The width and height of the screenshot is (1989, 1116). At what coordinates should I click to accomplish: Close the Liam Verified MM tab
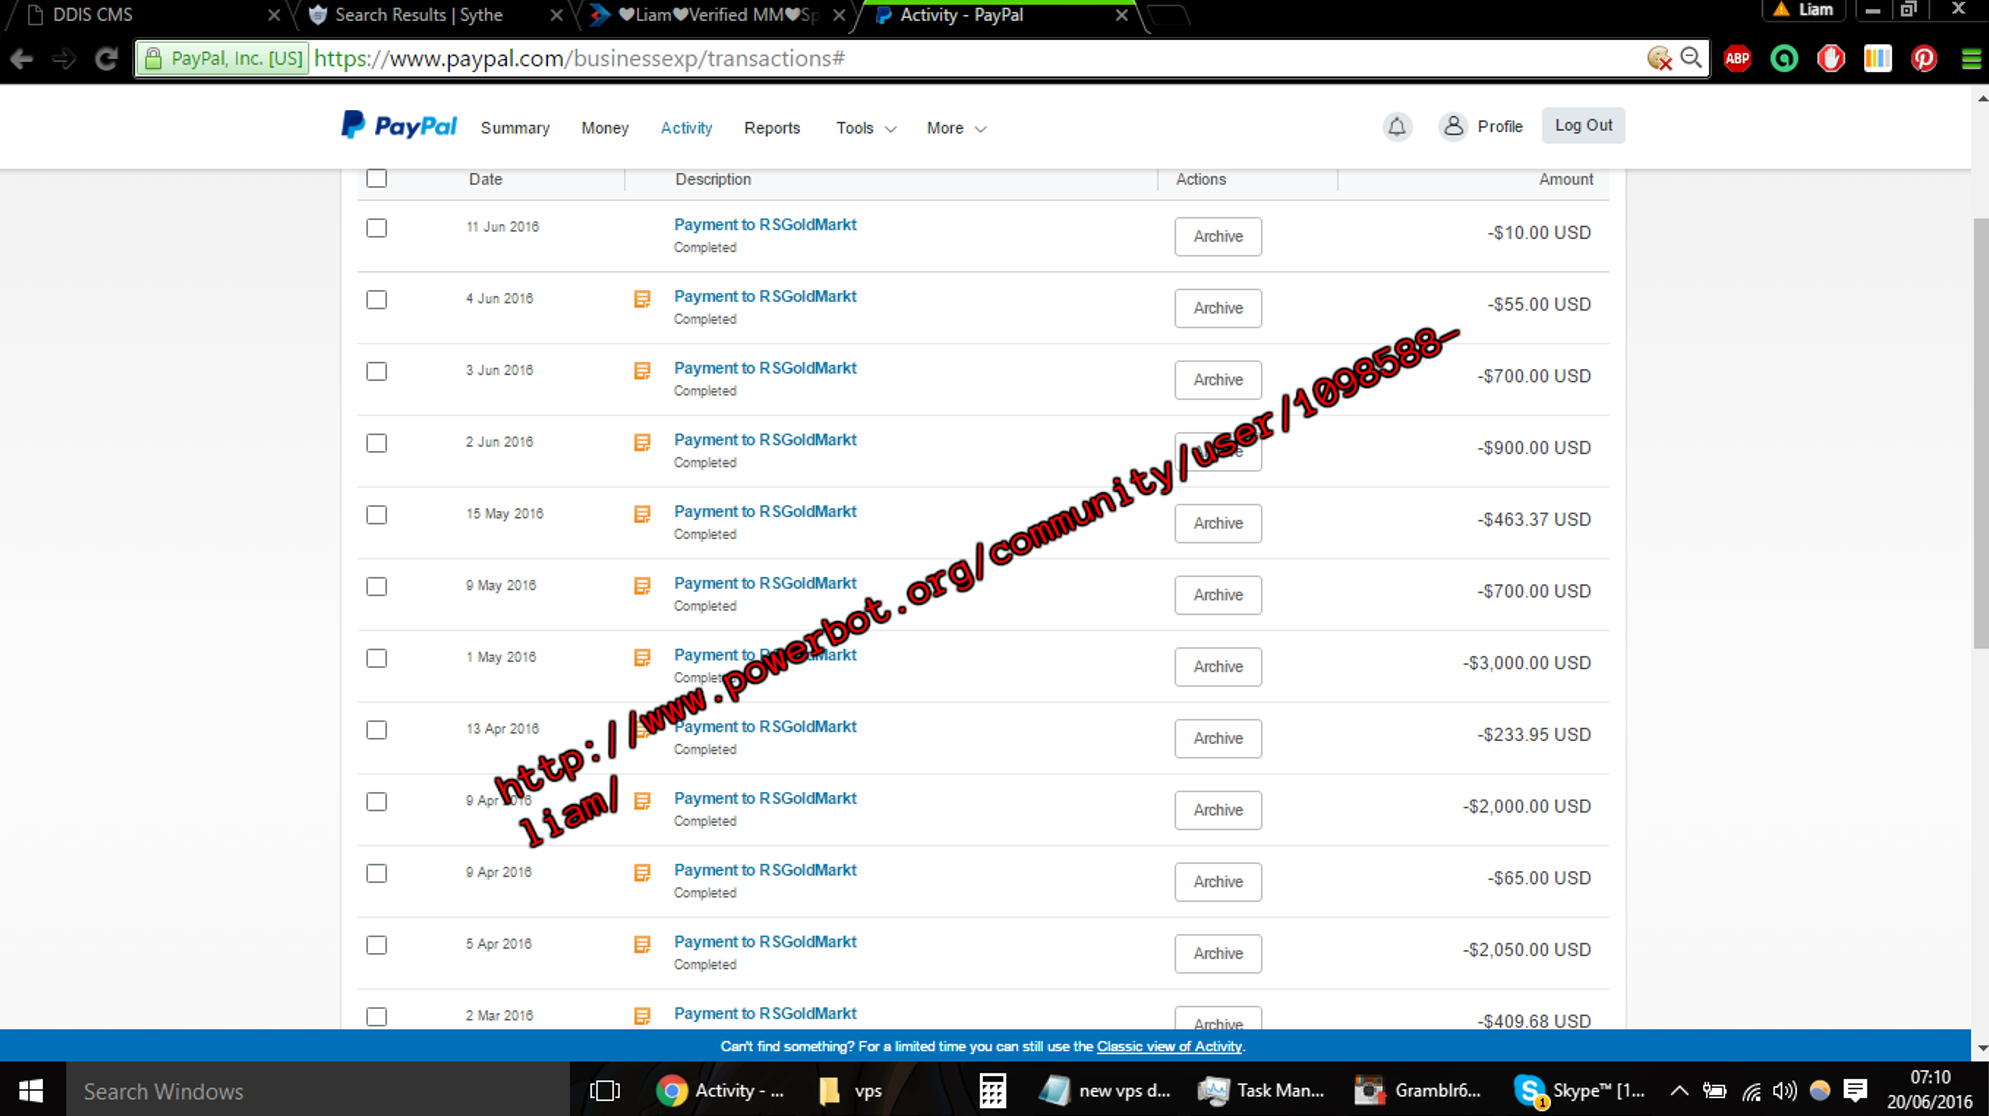839,15
